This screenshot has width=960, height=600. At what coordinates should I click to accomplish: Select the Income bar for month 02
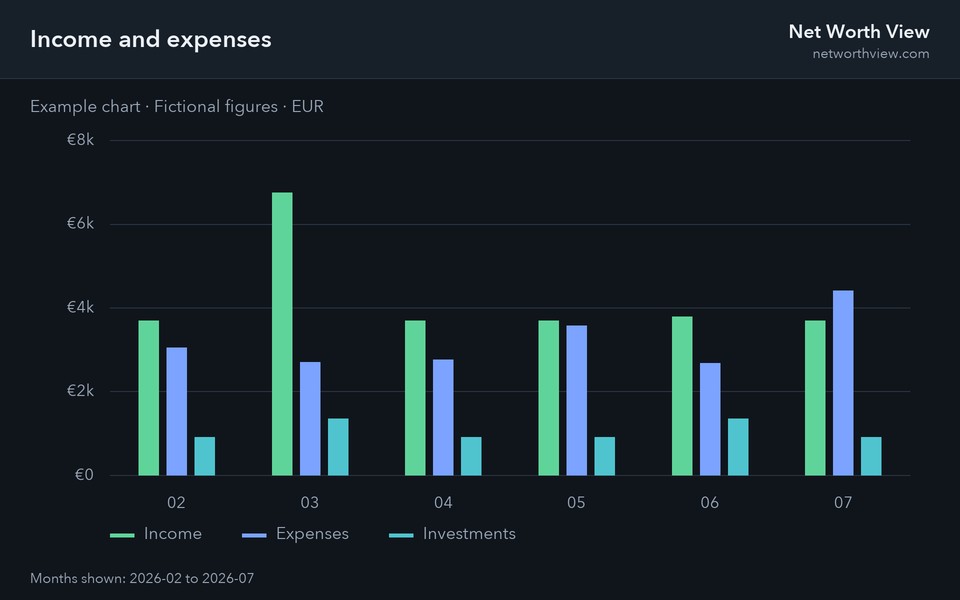click(149, 398)
